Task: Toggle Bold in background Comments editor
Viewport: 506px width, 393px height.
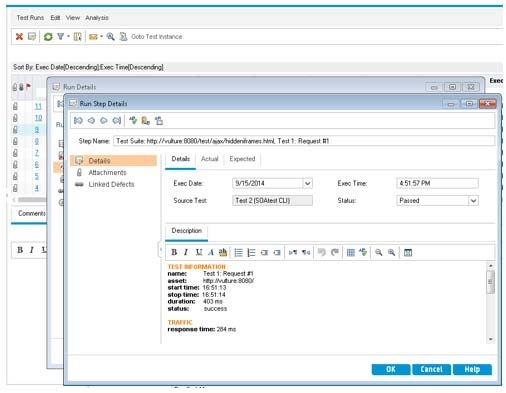Action: pyautogui.click(x=20, y=250)
